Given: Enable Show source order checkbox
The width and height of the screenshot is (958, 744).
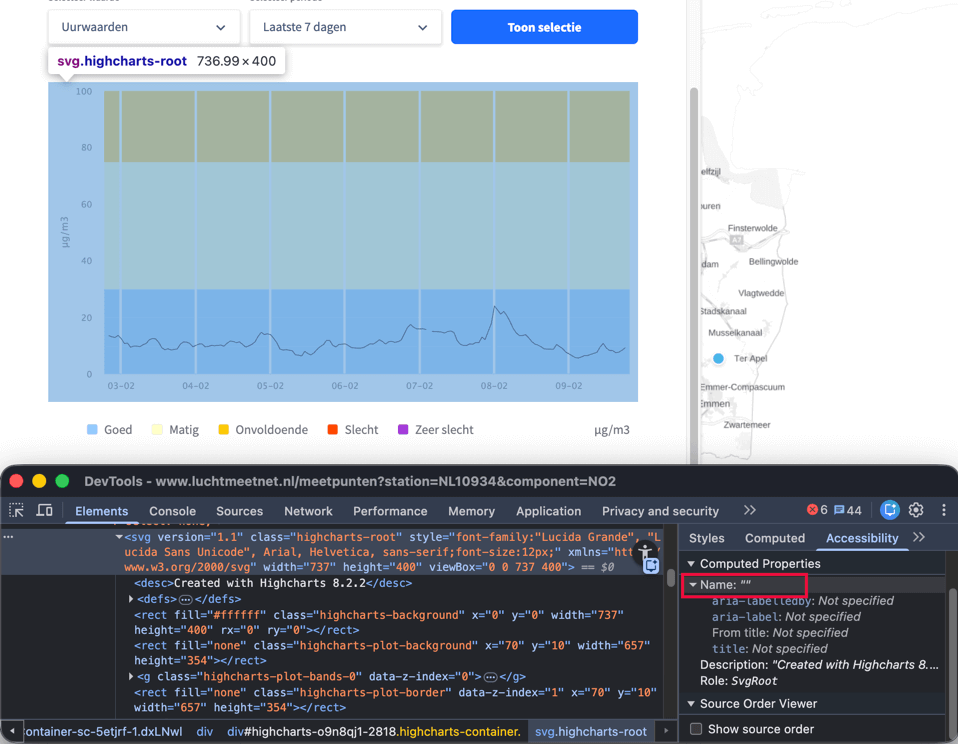Looking at the screenshot, I should [x=696, y=729].
